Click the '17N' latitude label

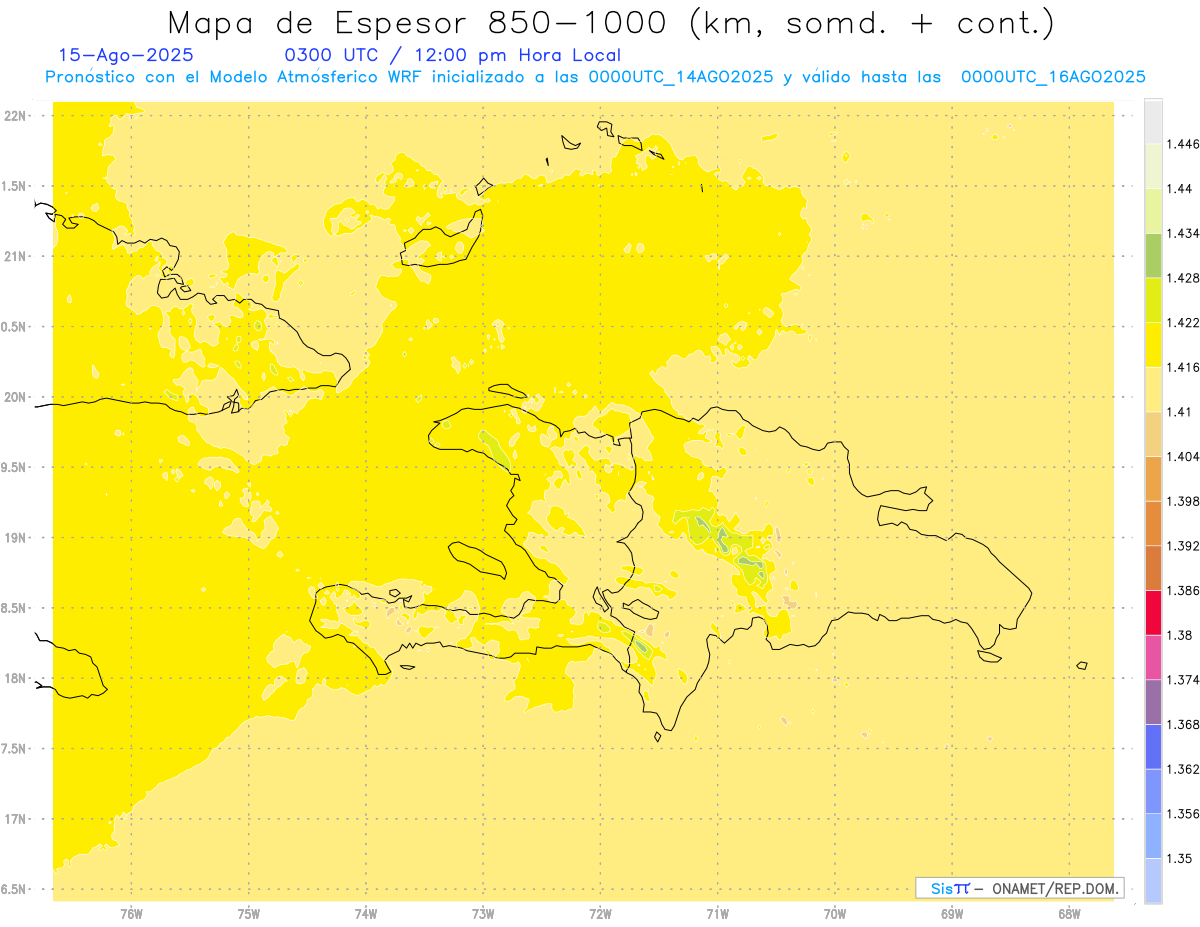15,819
